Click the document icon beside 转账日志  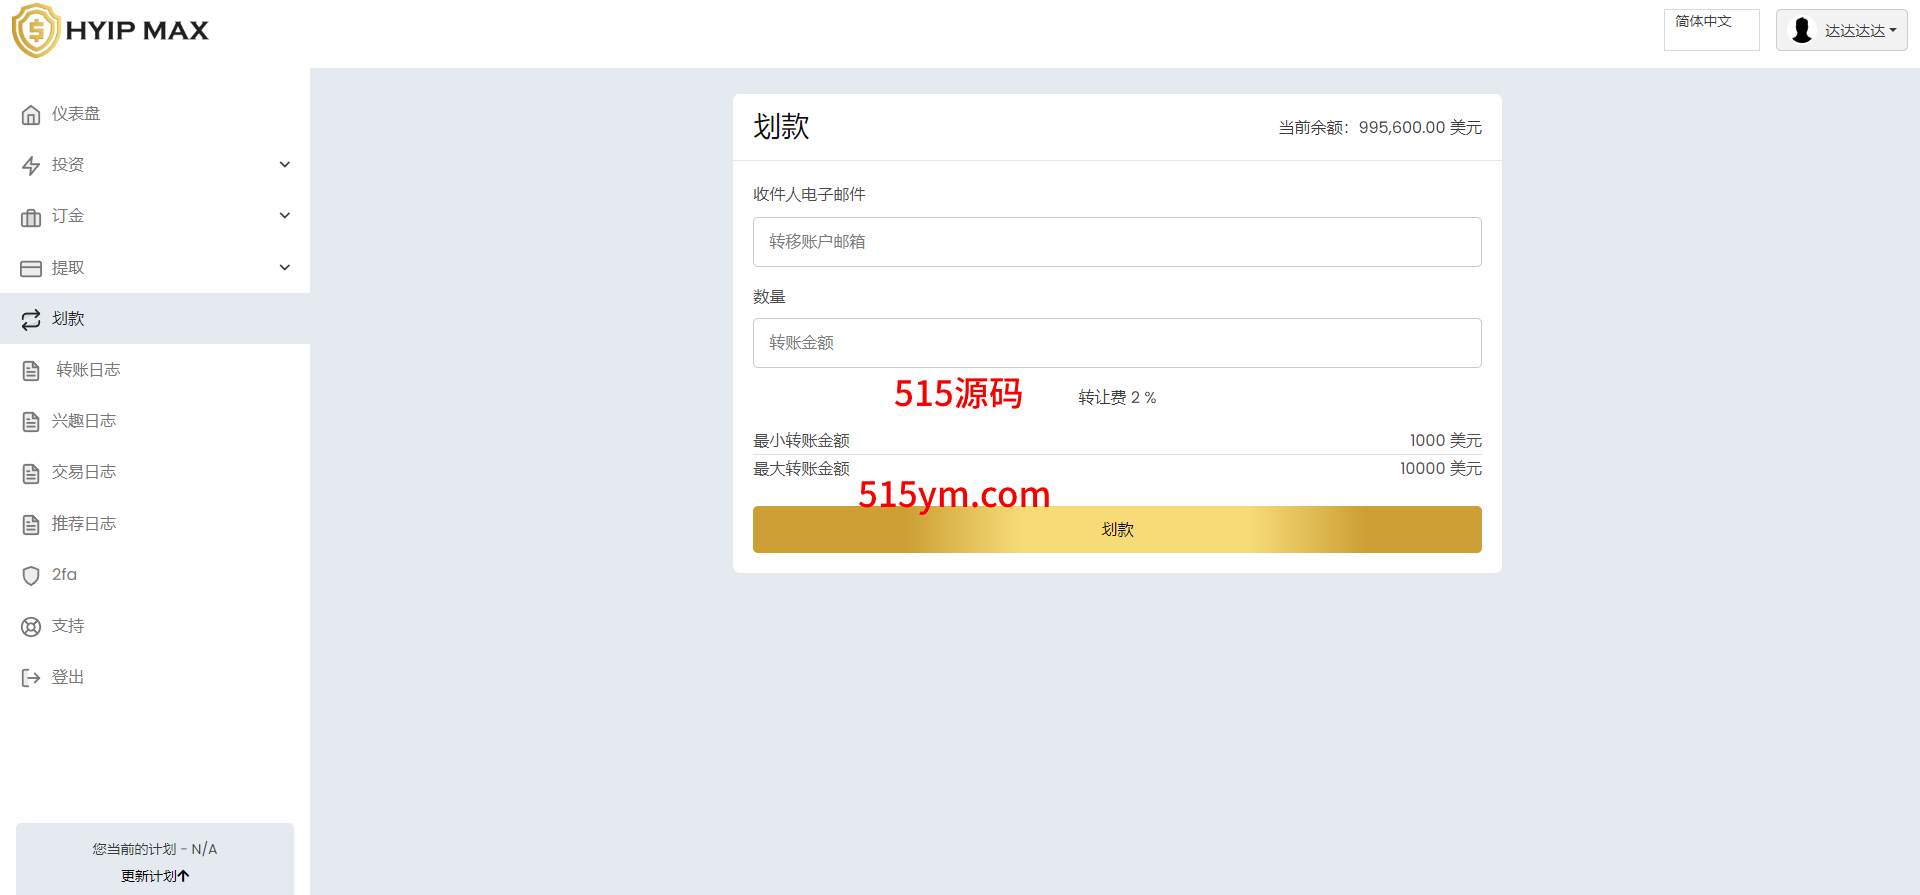31,371
